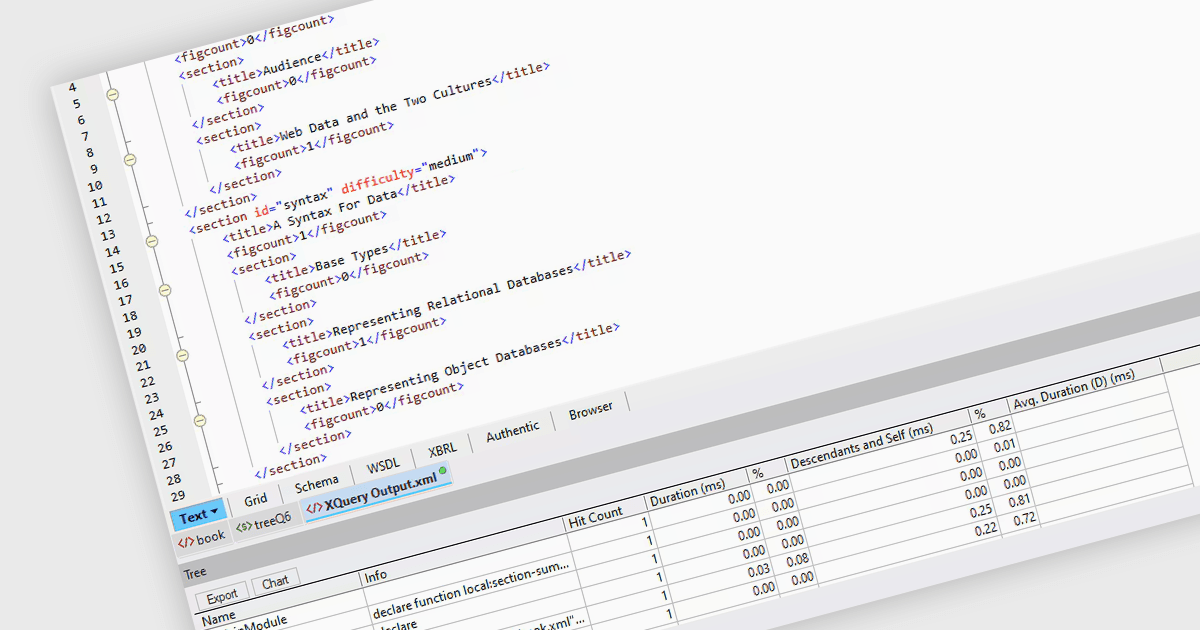
Task: Click the 0.22 descendants duration cell
Action: pos(988,528)
